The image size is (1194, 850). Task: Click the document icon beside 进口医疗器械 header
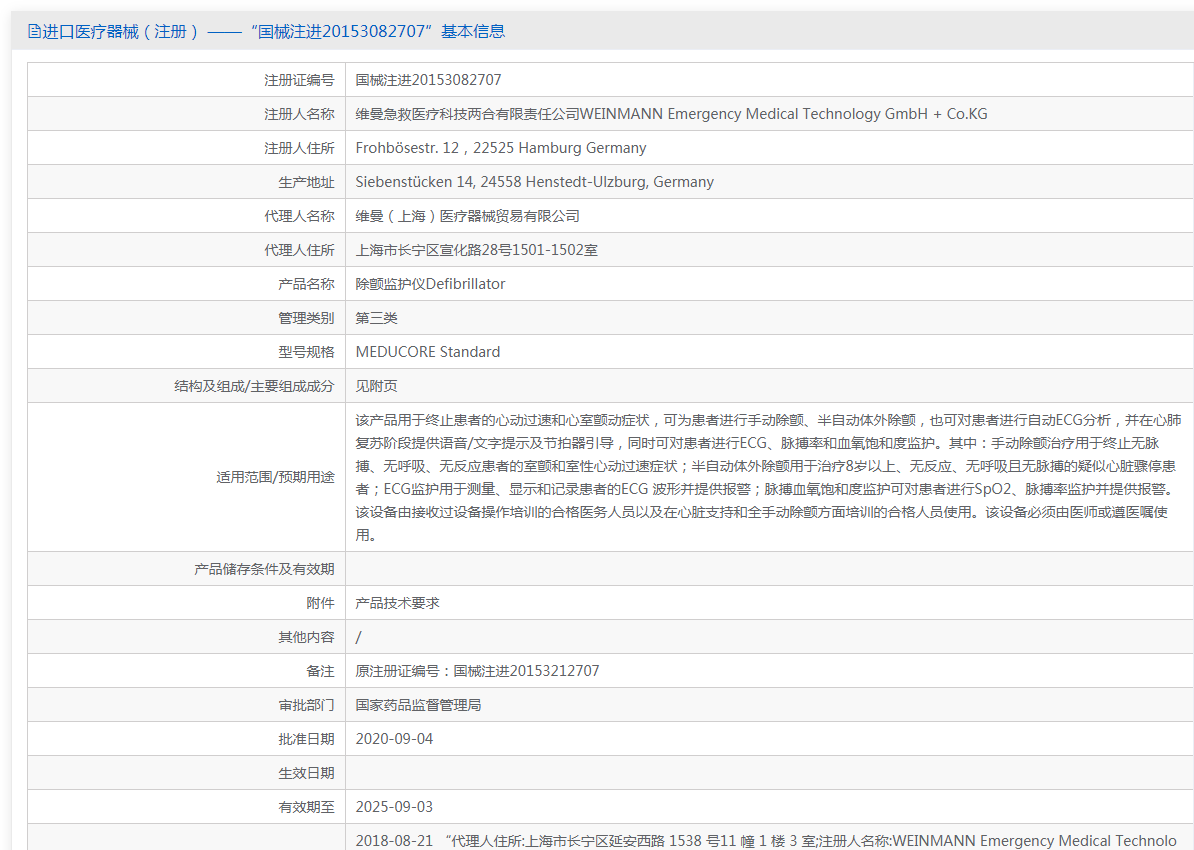coord(34,31)
